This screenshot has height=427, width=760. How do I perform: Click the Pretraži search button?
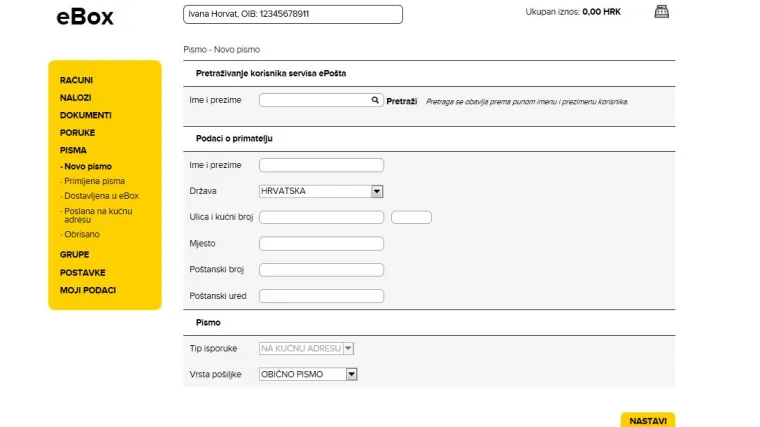402,101
